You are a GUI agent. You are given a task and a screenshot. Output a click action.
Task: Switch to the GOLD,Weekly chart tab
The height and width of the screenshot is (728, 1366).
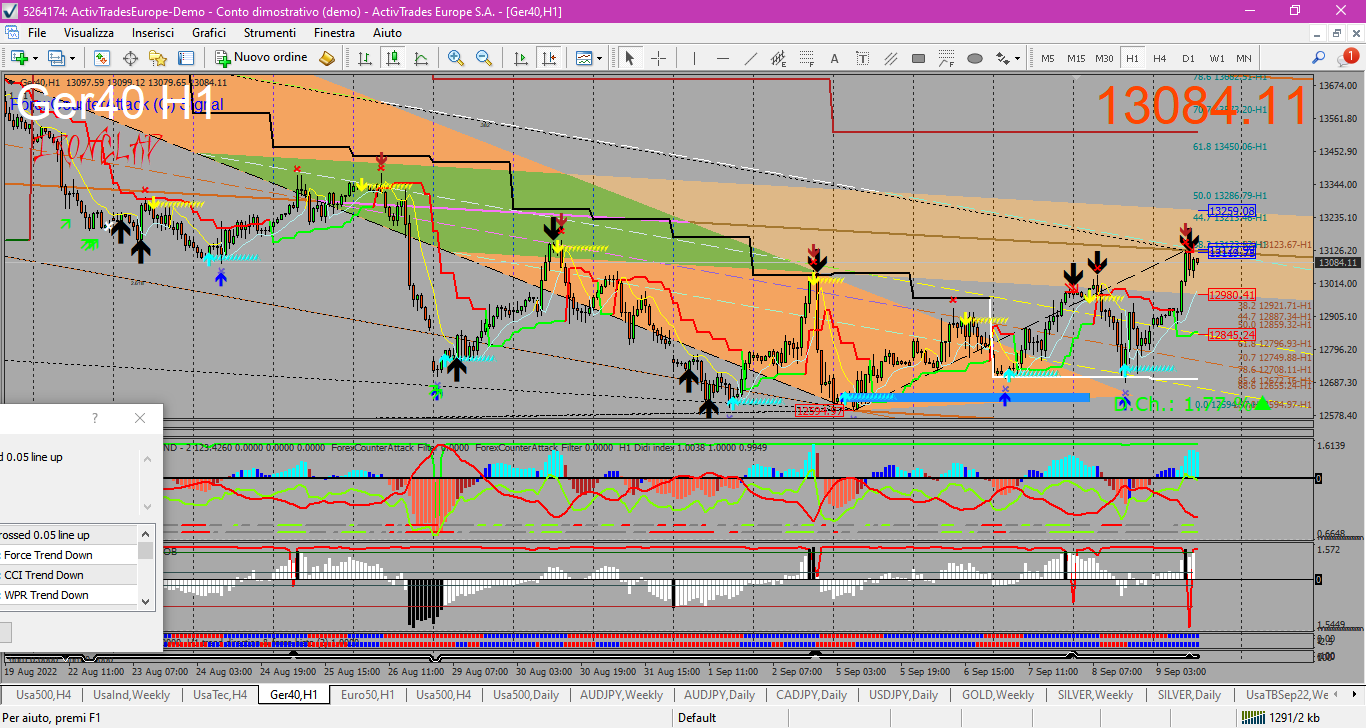(x=998, y=694)
